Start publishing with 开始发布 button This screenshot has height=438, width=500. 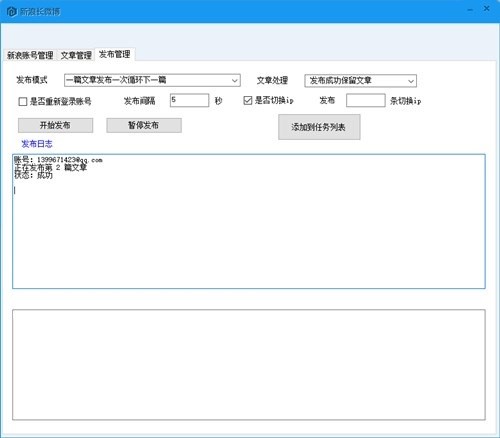[x=55, y=125]
